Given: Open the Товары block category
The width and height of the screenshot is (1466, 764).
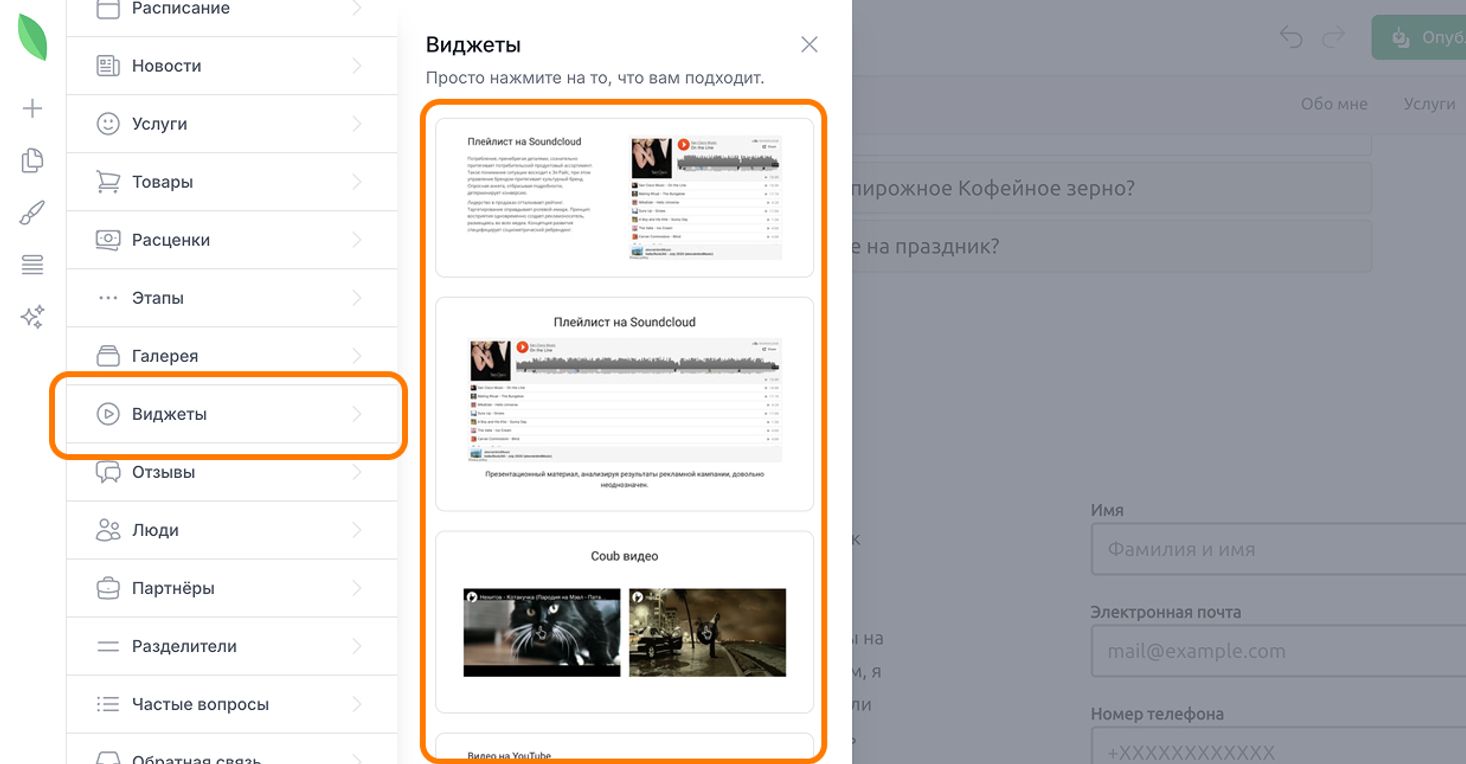Looking at the screenshot, I should coord(232,182).
